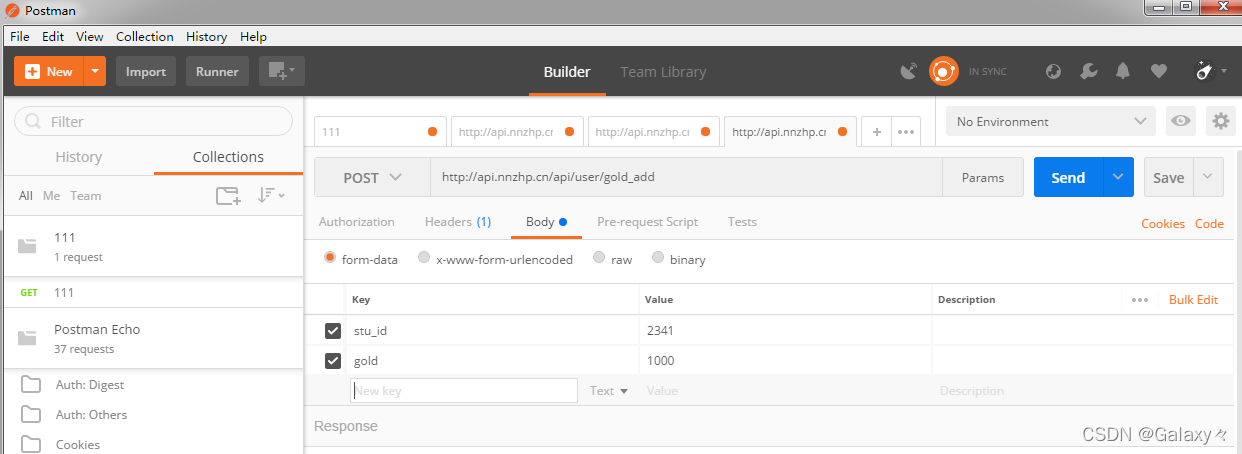Switch to the Builder tab

pyautogui.click(x=567, y=72)
